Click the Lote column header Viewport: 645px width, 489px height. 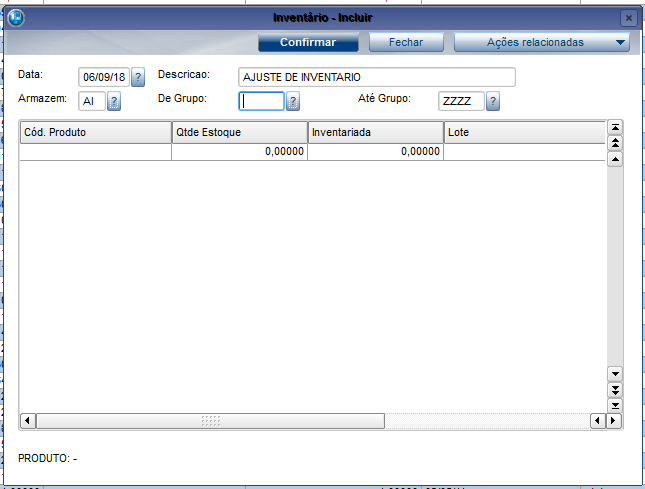point(525,132)
